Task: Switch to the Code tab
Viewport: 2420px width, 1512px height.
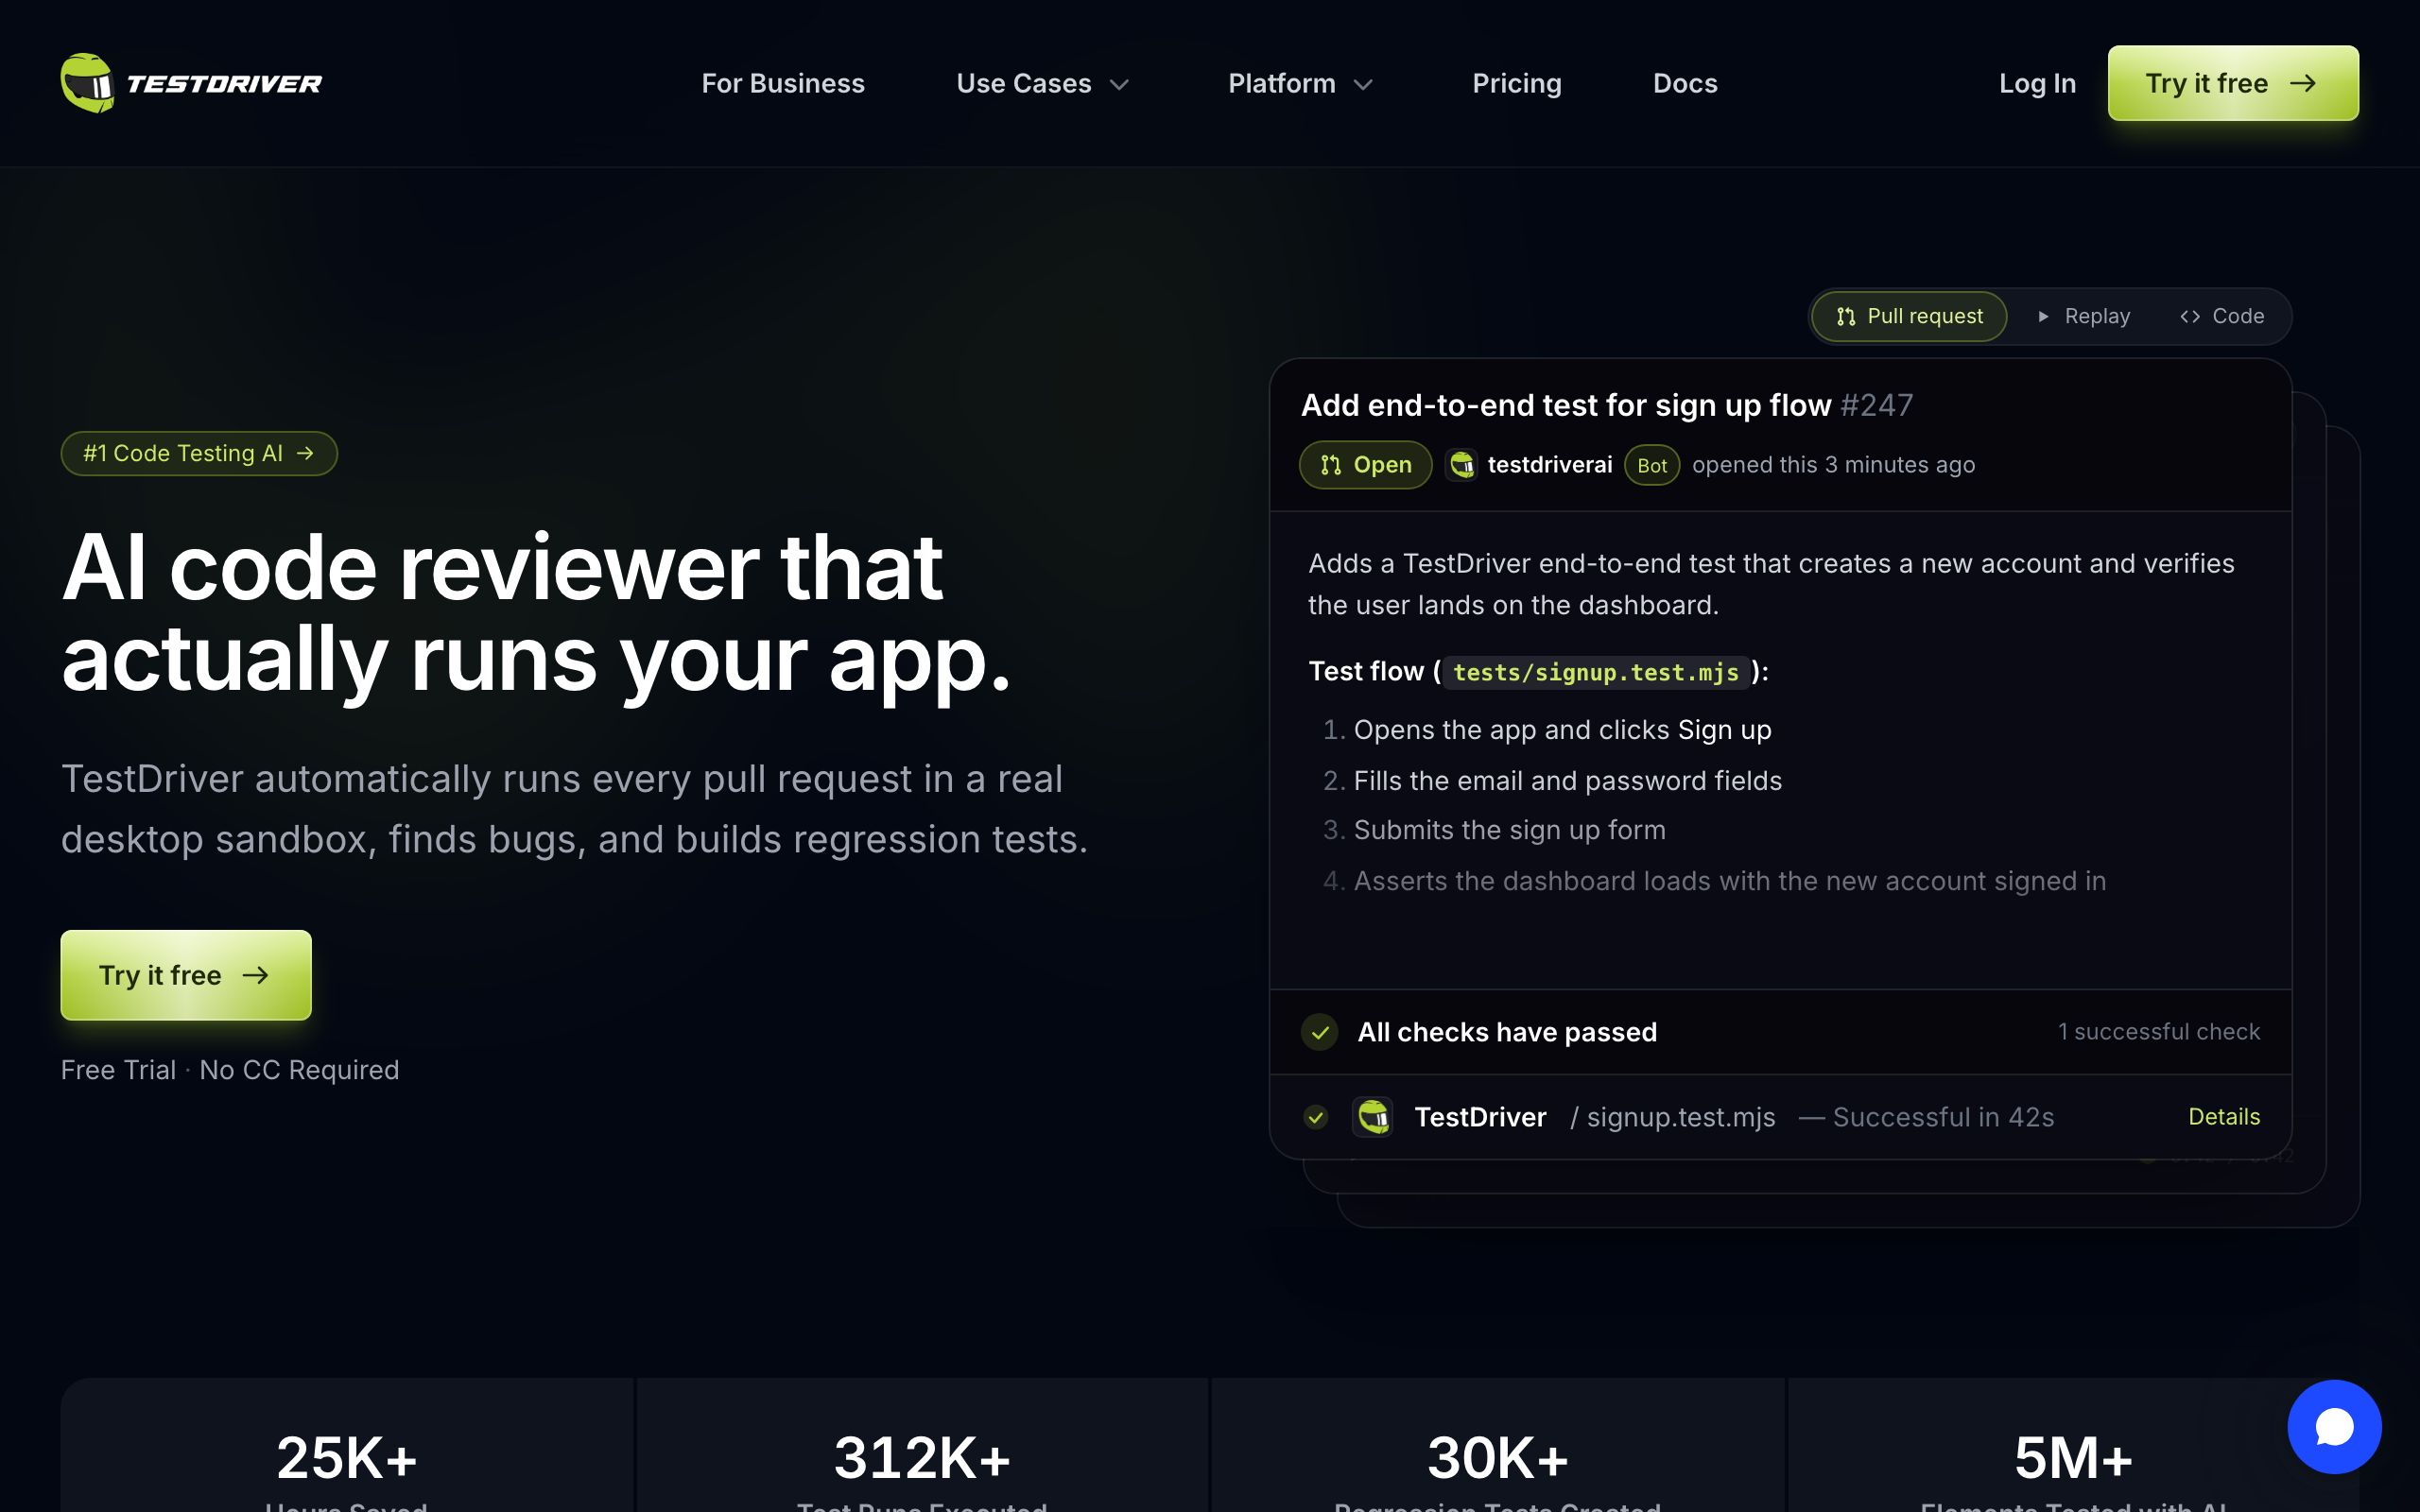Action: 2222,316
